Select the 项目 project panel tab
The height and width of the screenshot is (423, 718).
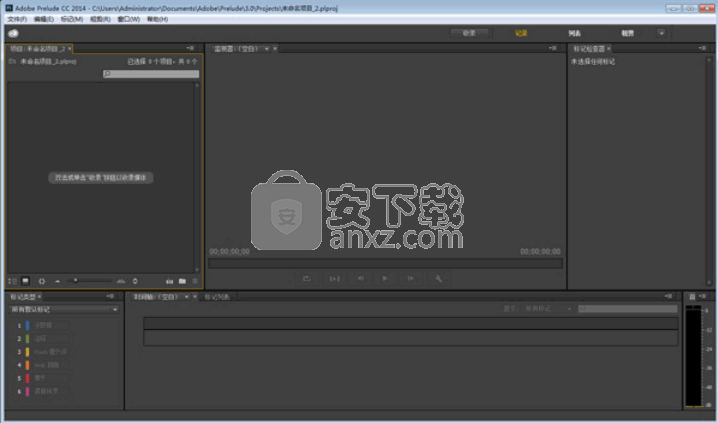pyautogui.click(x=38, y=49)
